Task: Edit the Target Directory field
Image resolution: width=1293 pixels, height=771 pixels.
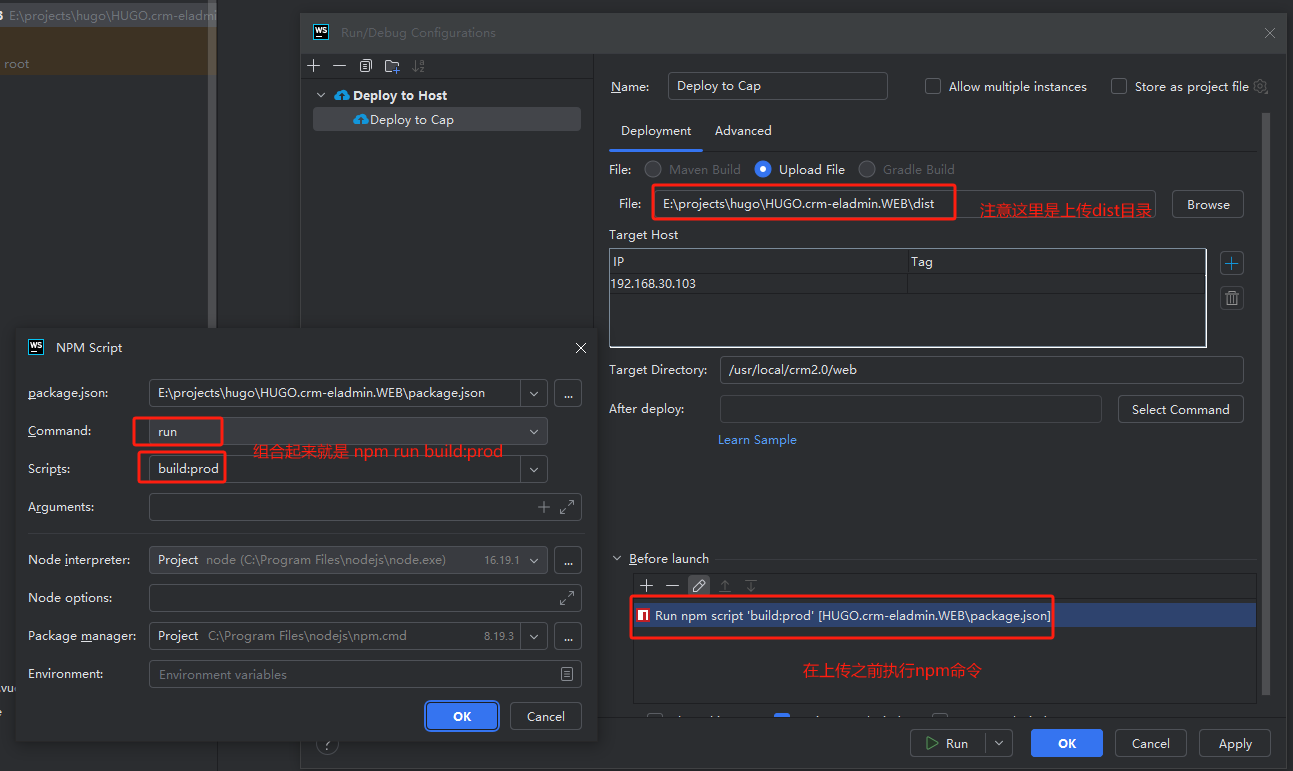Action: [x=981, y=370]
